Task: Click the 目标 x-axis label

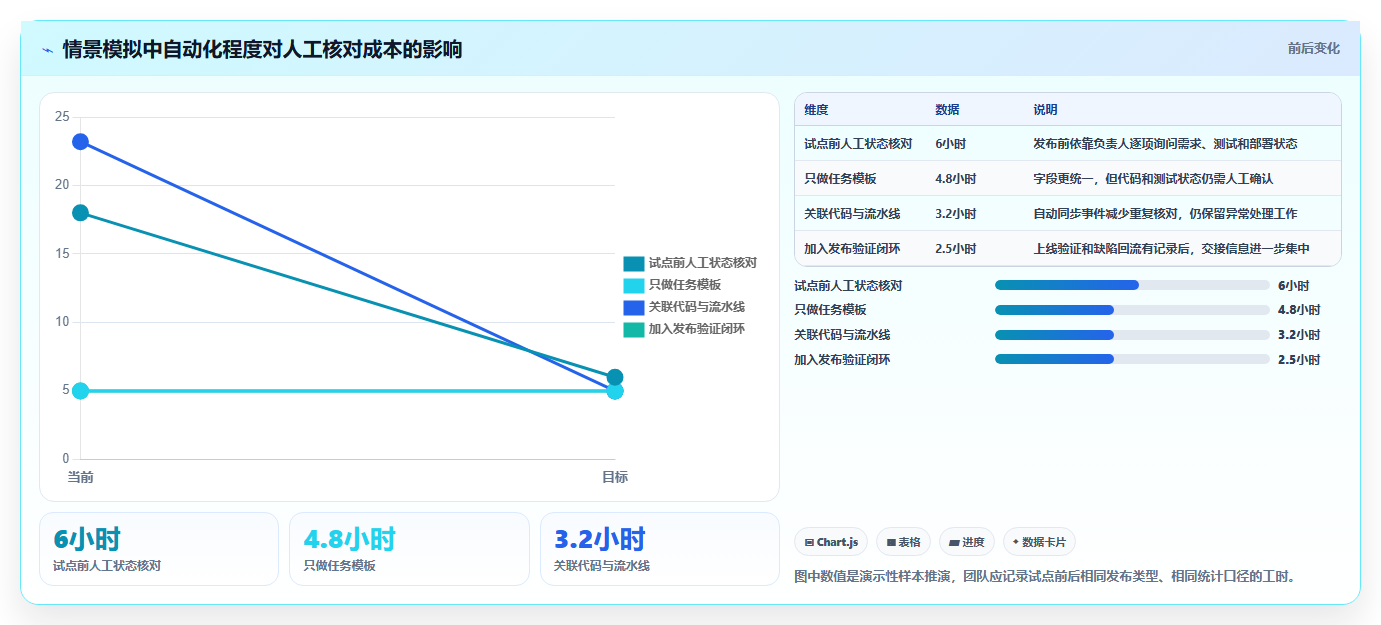Action: (x=615, y=478)
